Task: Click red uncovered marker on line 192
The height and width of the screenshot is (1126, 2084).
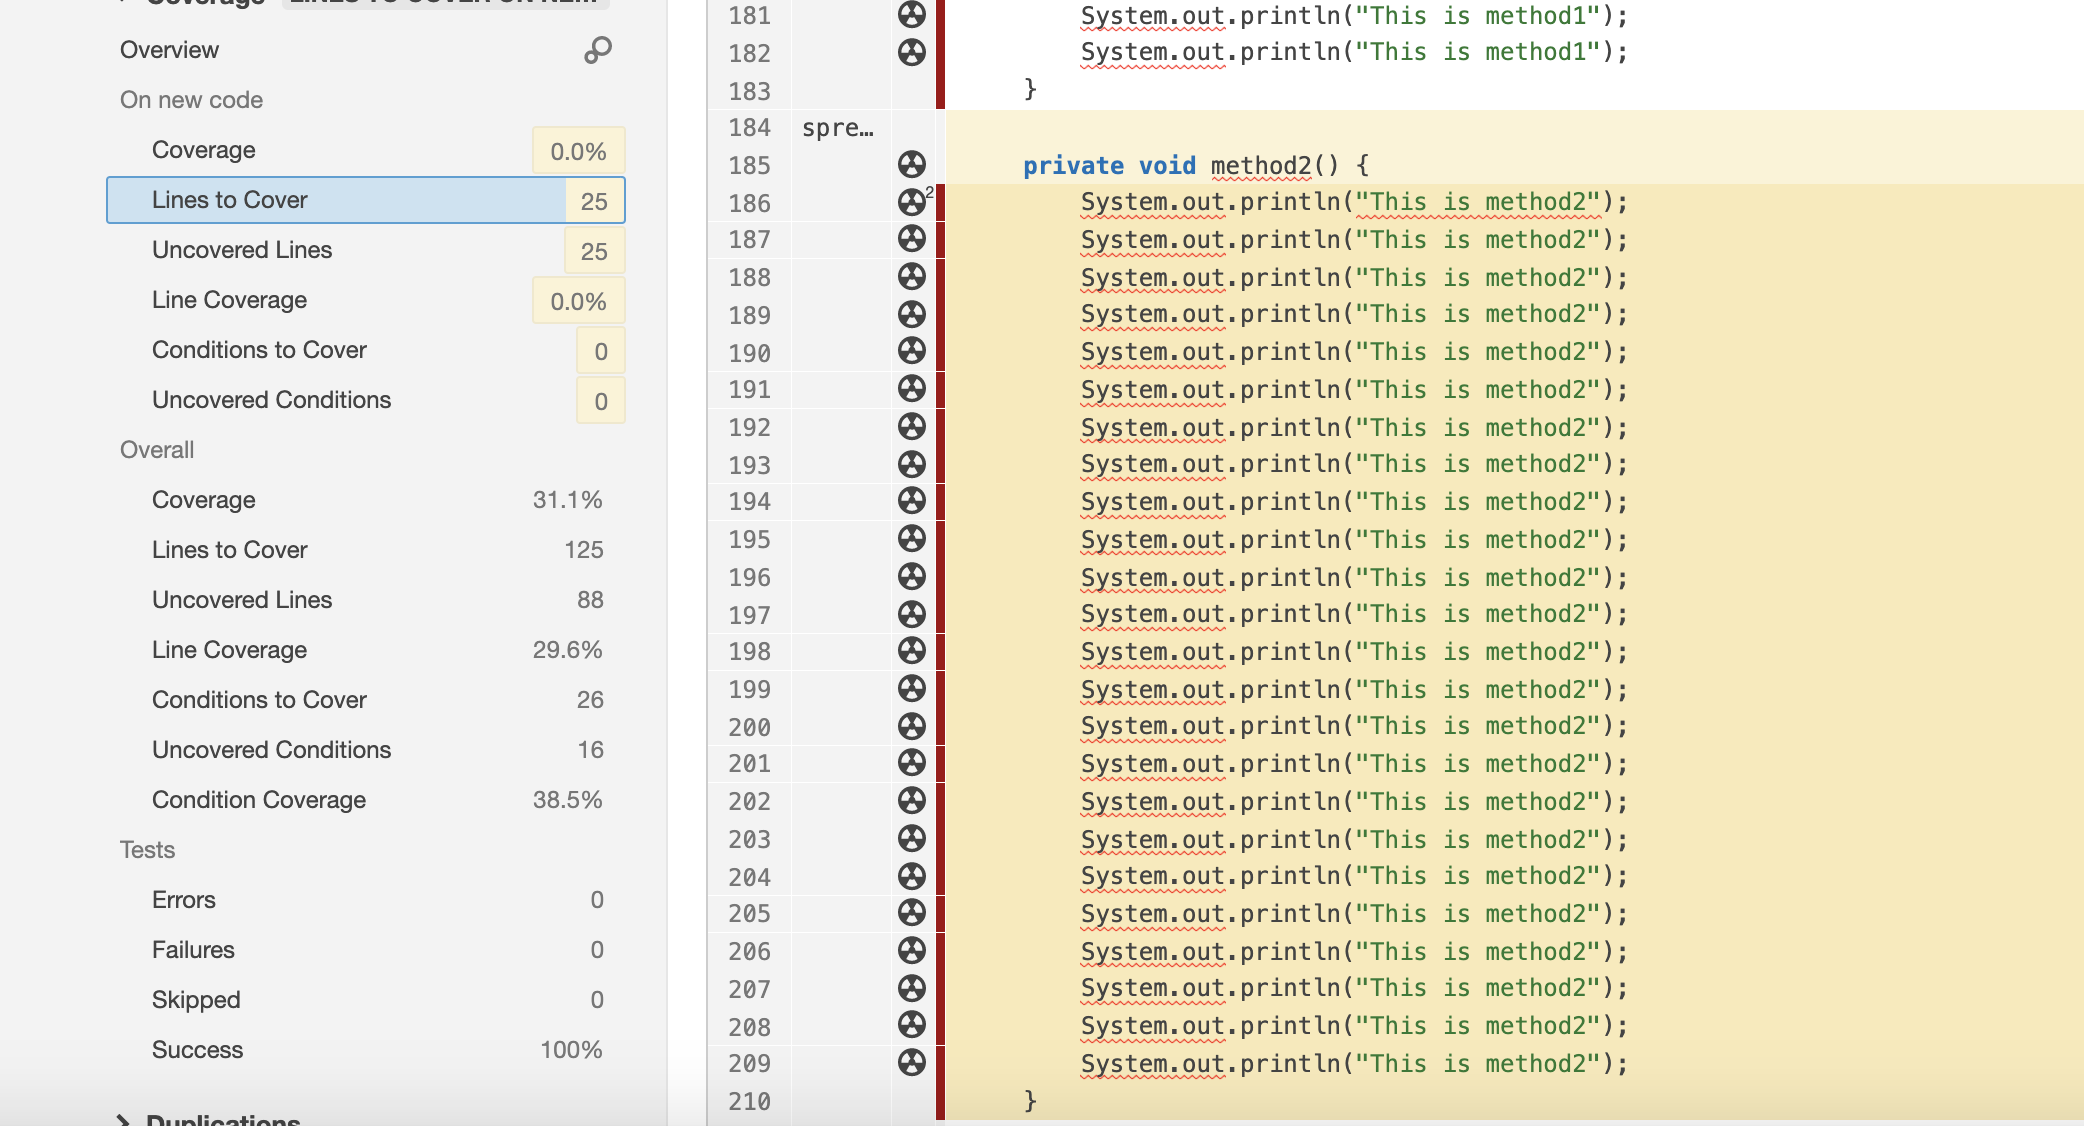Action: [940, 428]
